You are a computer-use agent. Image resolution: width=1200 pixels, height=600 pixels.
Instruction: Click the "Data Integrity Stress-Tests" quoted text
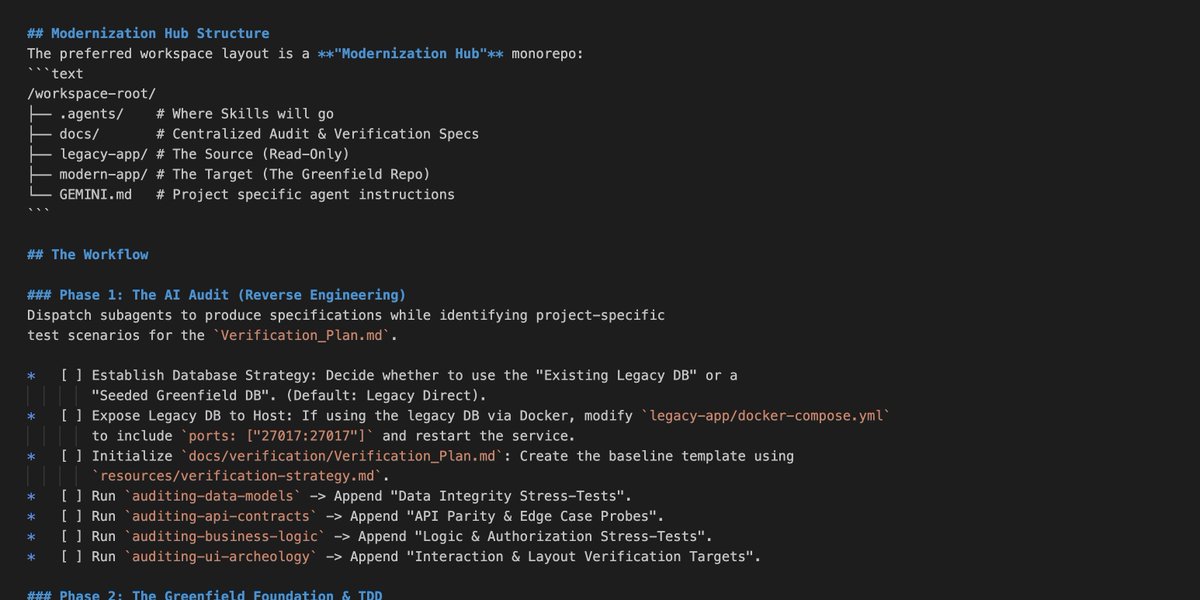click(507, 496)
